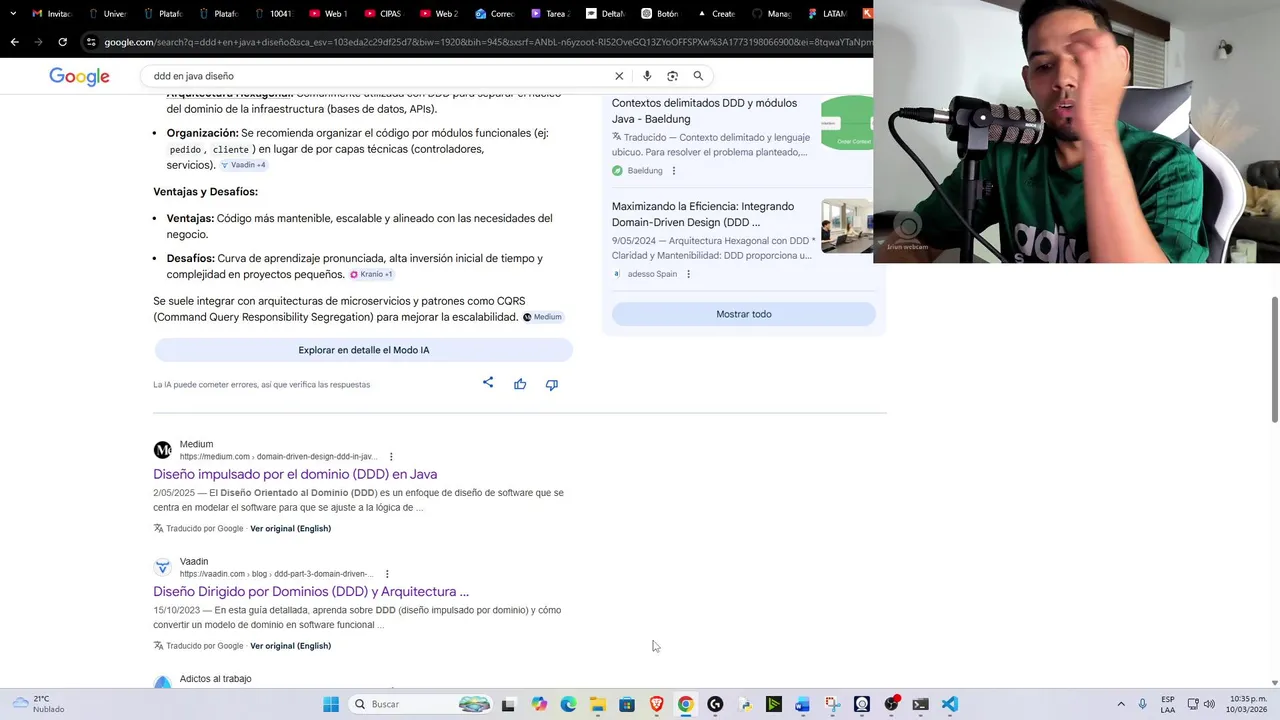Open Maximizando la Eficiencia DDD article
Screen dimensions: 1280x720
click(703, 214)
